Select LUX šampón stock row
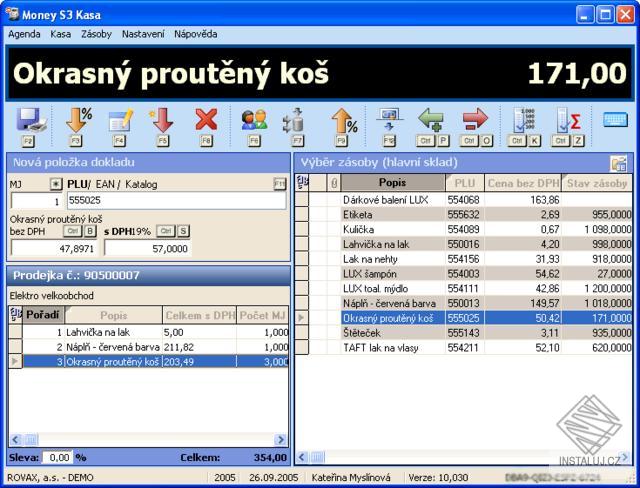This screenshot has height=488, width=640. point(464,273)
